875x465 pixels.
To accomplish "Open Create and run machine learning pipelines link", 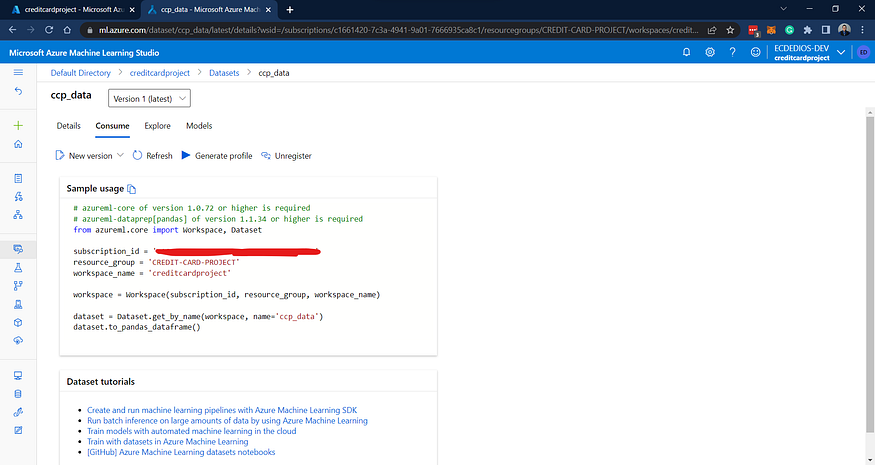I will [x=222, y=410].
